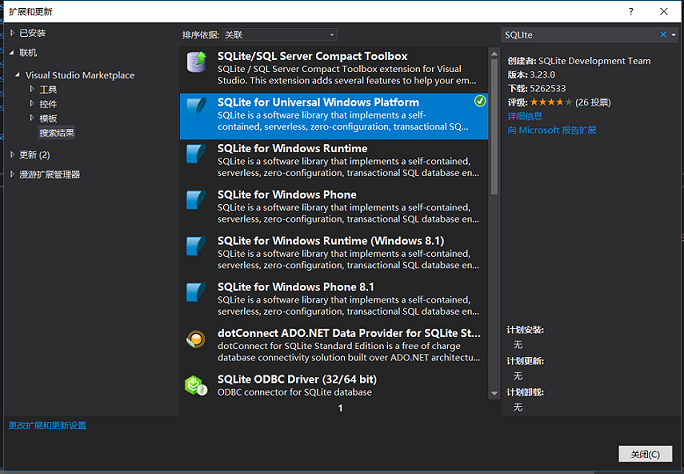Collapse the 联机 tree node
The height and width of the screenshot is (474, 684).
[12, 52]
